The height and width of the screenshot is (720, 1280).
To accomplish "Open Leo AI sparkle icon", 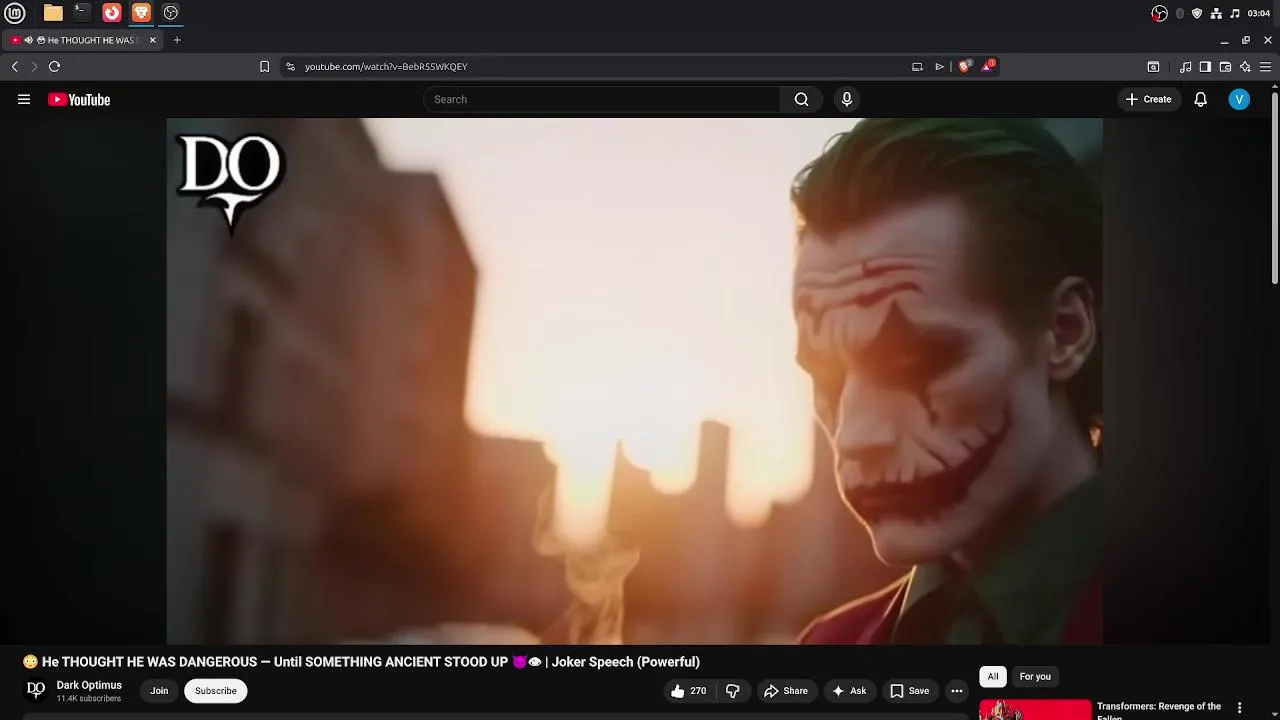I will (1245, 67).
